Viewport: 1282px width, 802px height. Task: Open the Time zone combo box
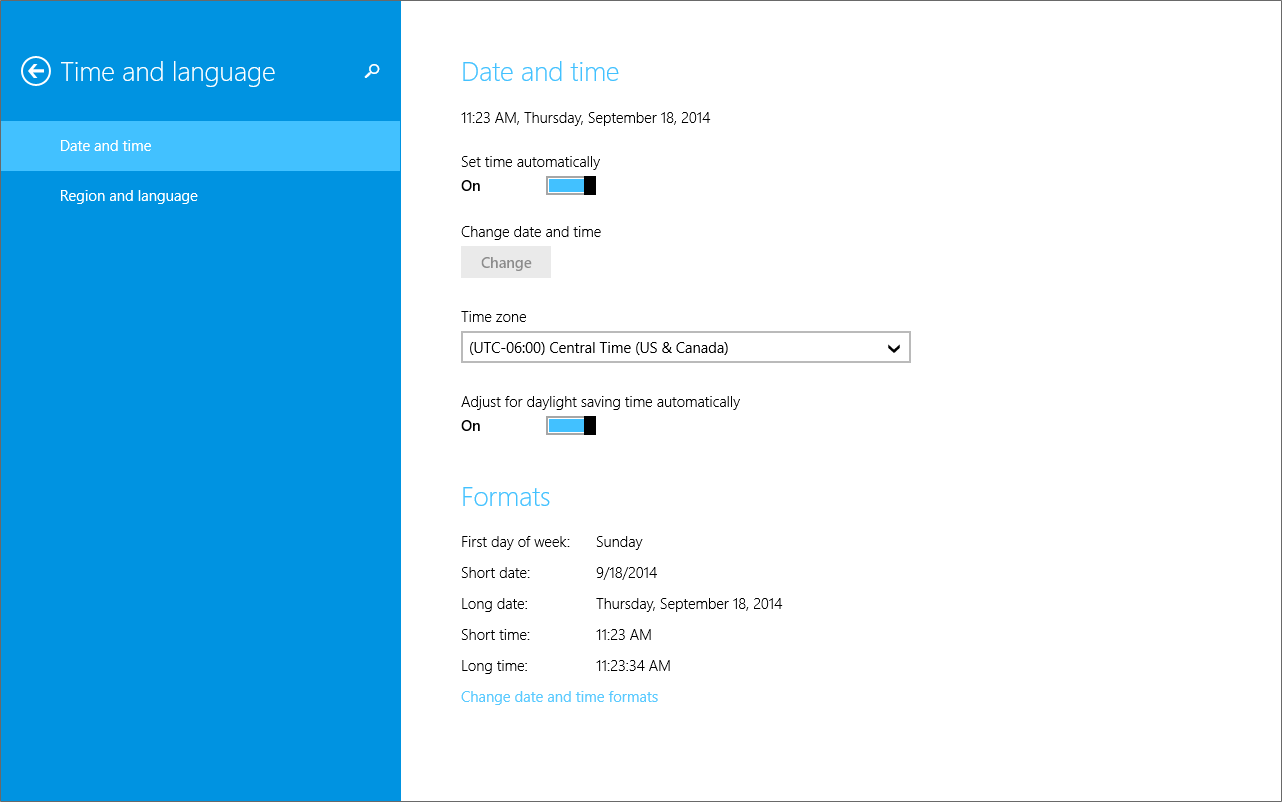685,348
